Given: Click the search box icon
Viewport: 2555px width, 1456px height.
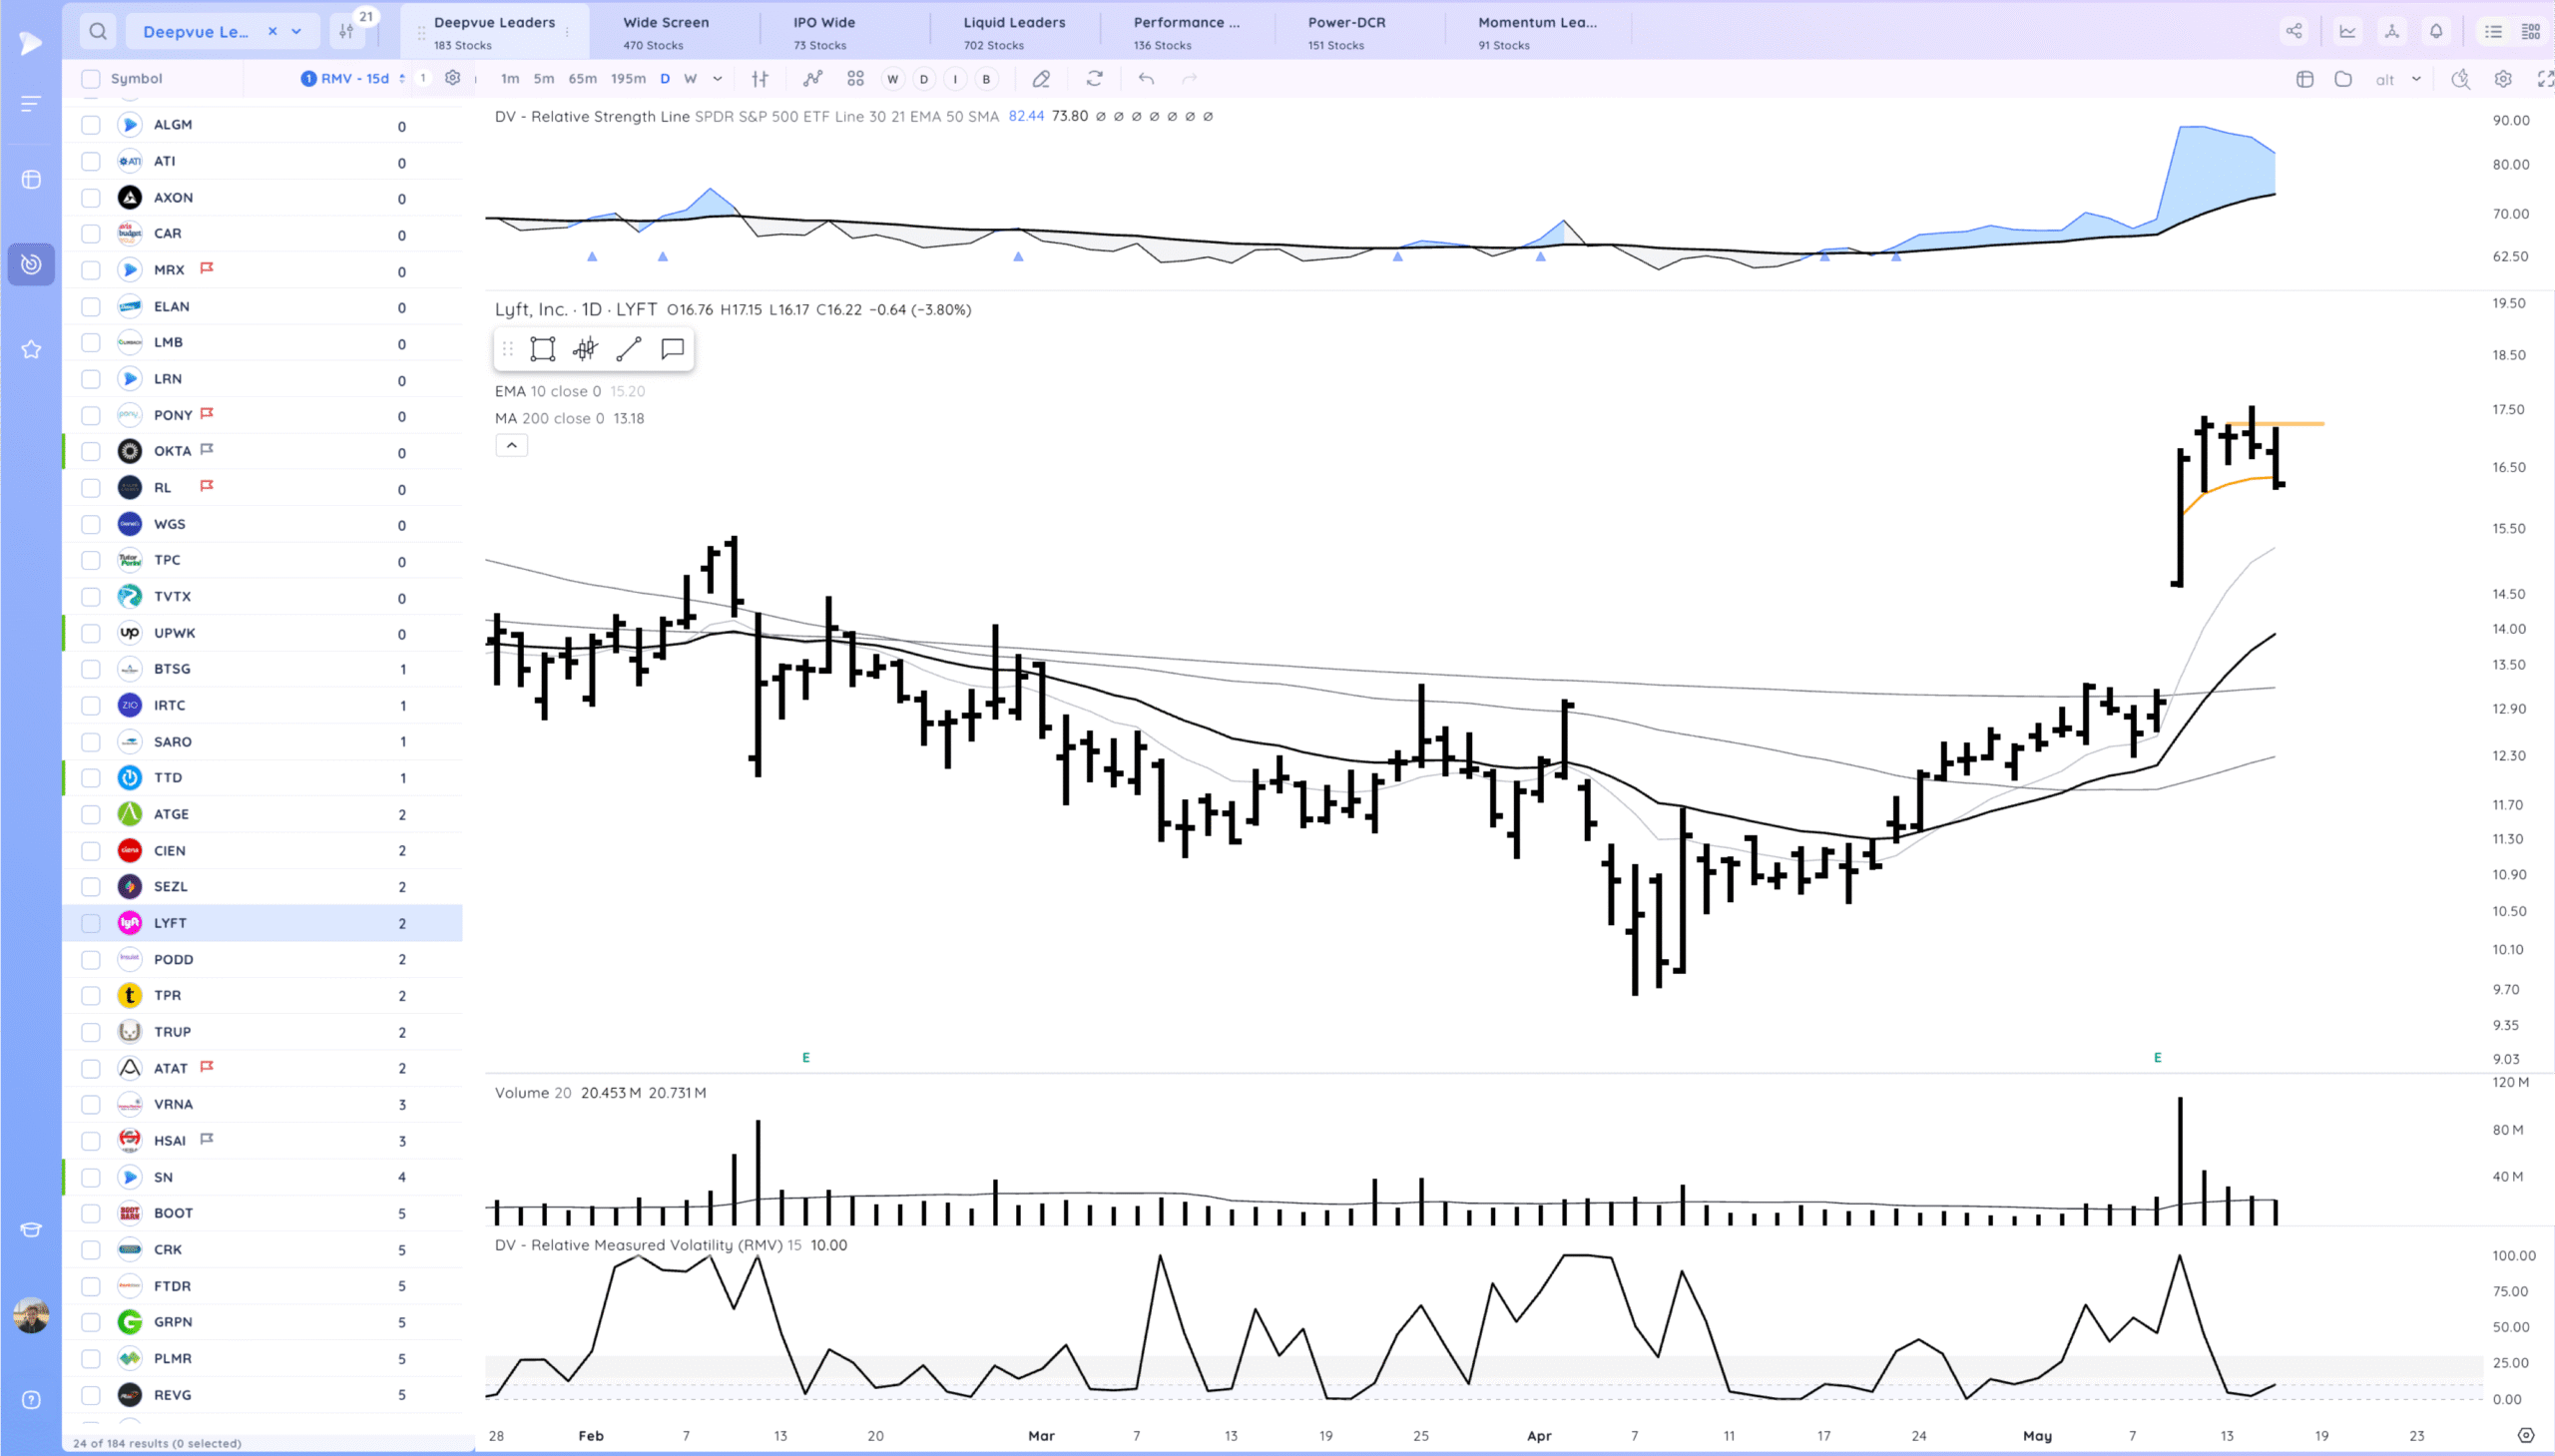Looking at the screenshot, I should coord(98,31).
